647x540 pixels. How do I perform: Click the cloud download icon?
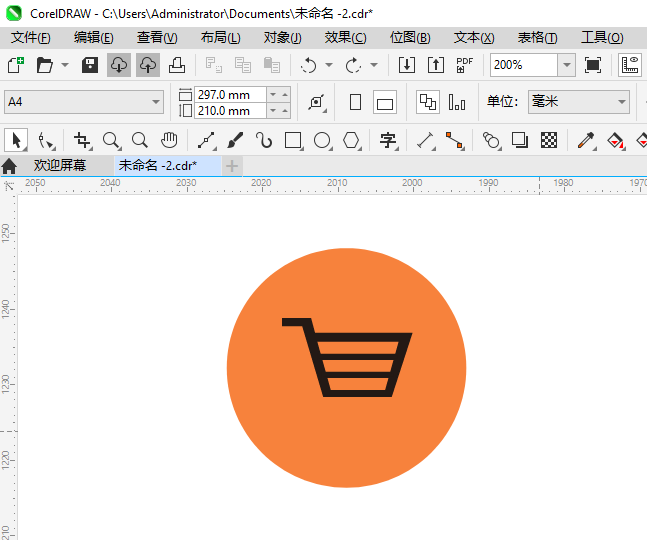[119, 65]
